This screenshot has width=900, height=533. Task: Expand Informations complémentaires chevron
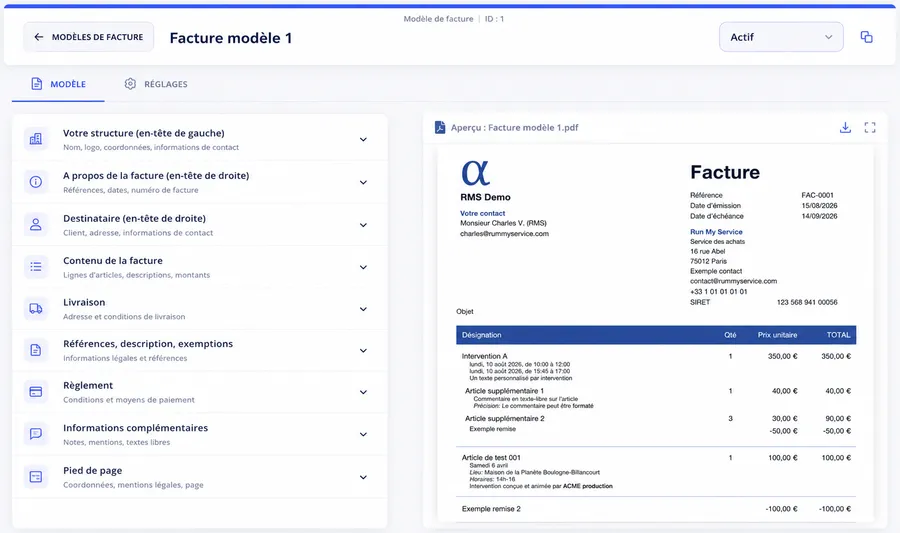click(x=363, y=434)
